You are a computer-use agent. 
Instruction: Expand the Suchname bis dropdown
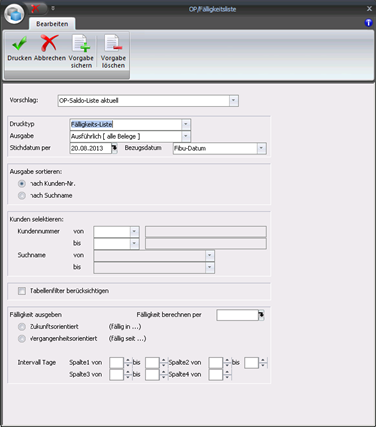(x=210, y=268)
